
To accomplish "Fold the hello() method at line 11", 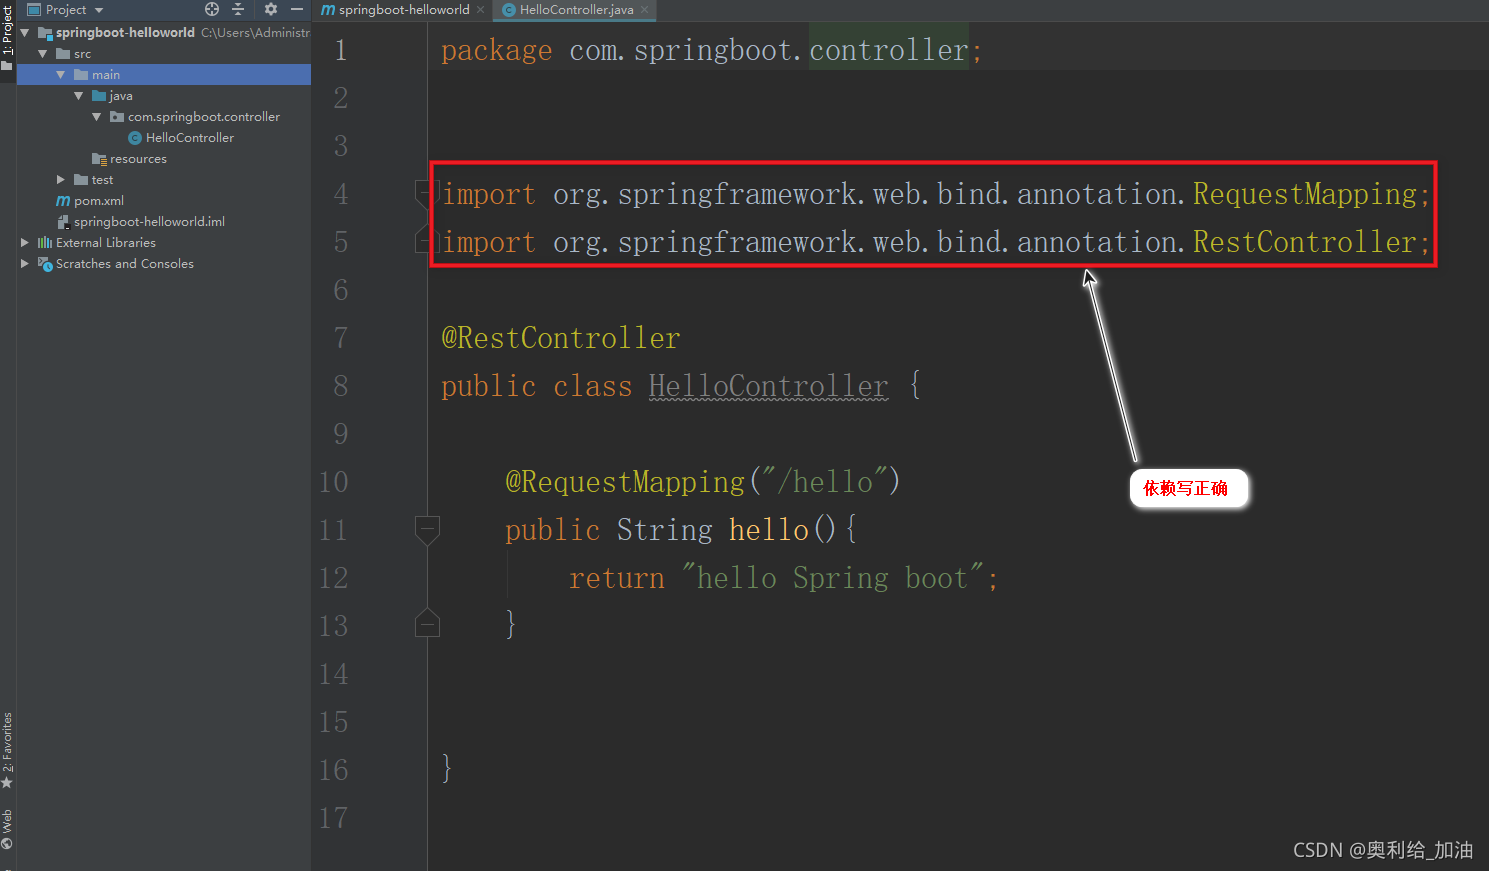I will pyautogui.click(x=427, y=530).
